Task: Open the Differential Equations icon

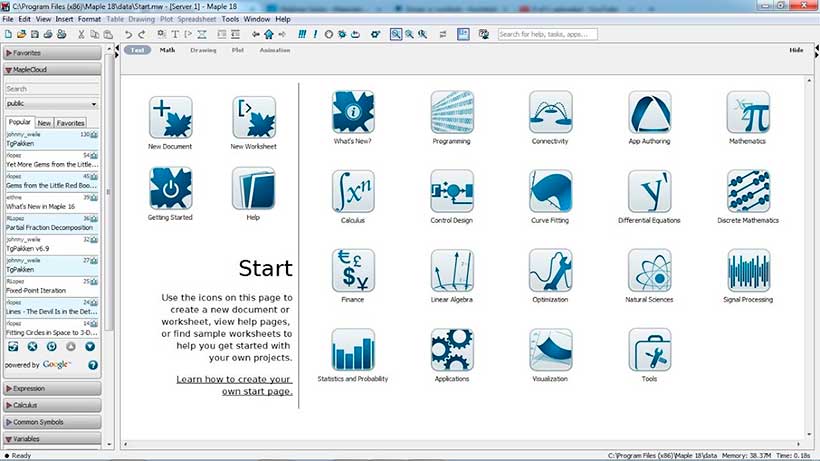Action: point(649,189)
